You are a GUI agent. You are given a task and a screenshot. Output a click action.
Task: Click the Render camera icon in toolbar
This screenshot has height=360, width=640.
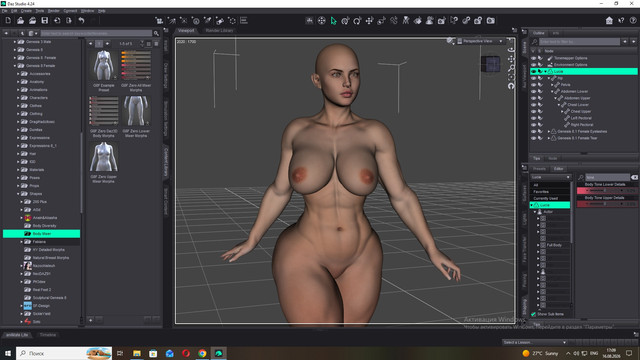(491, 21)
